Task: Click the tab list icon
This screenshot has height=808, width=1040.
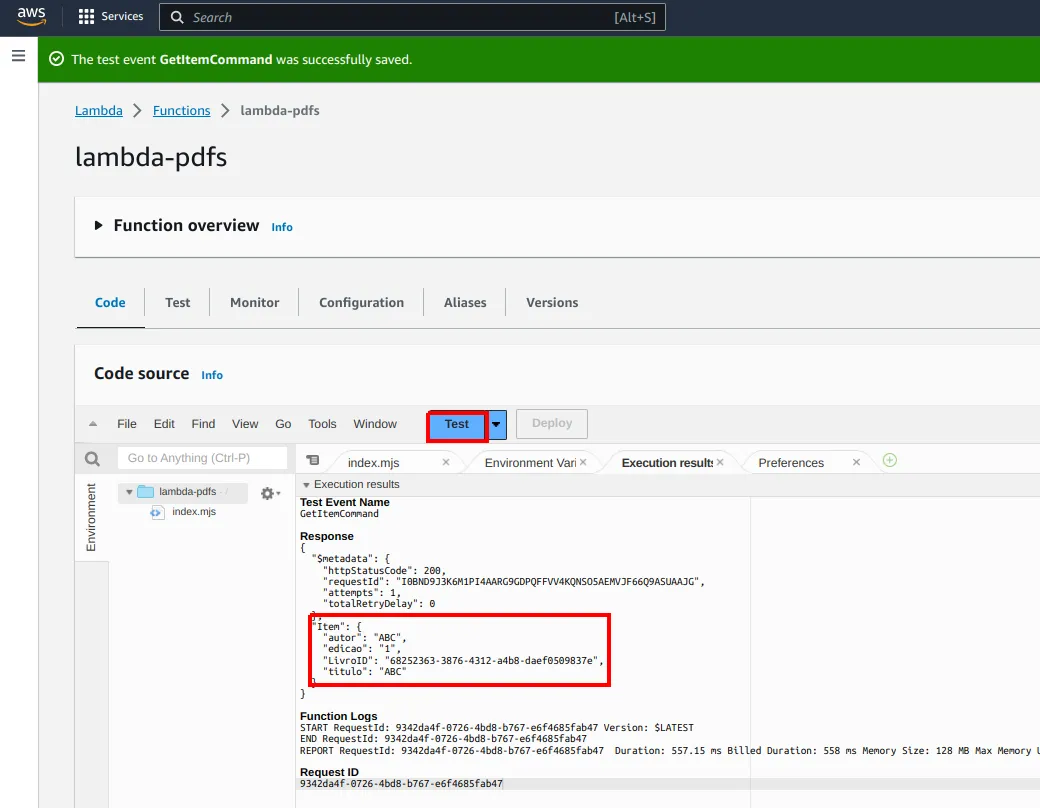Action: (312, 460)
